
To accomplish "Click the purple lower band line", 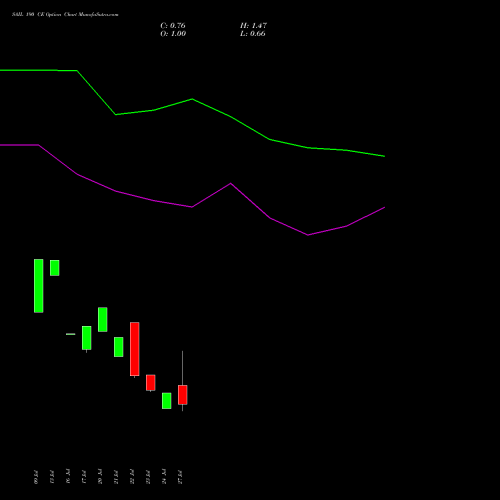I will point(192,207).
